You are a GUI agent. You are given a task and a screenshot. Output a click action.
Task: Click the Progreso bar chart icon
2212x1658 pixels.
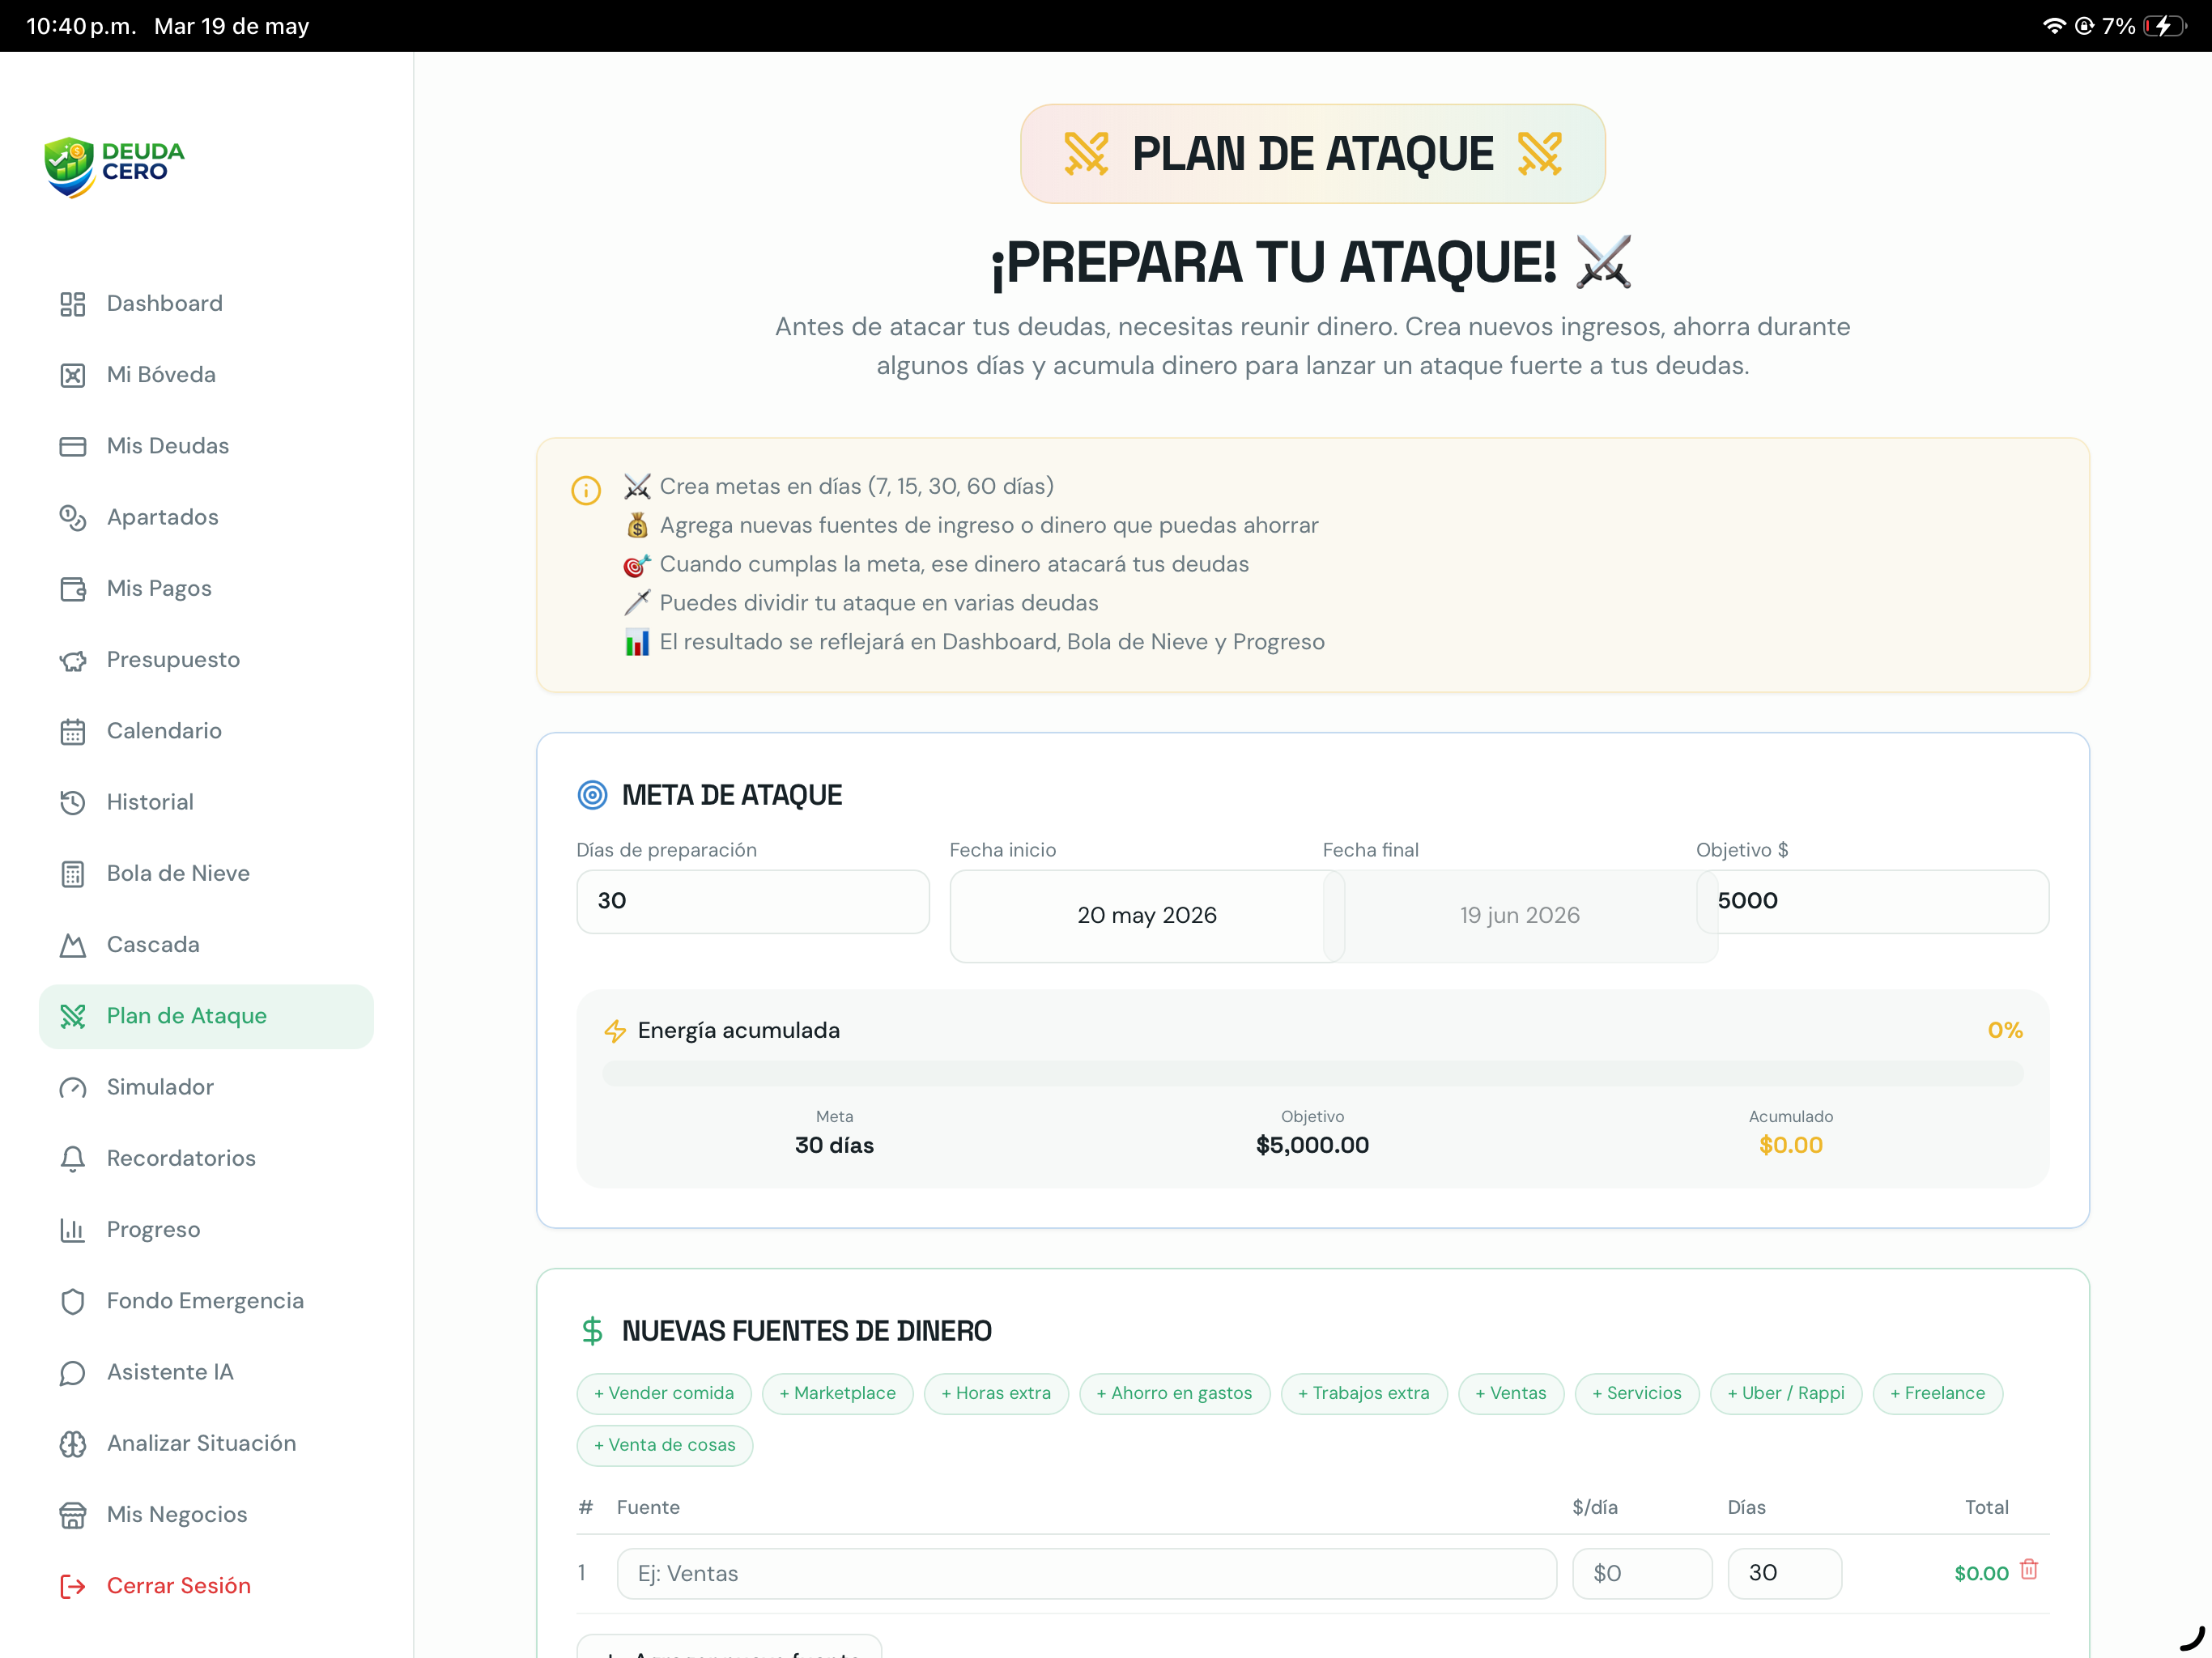coord(72,1230)
